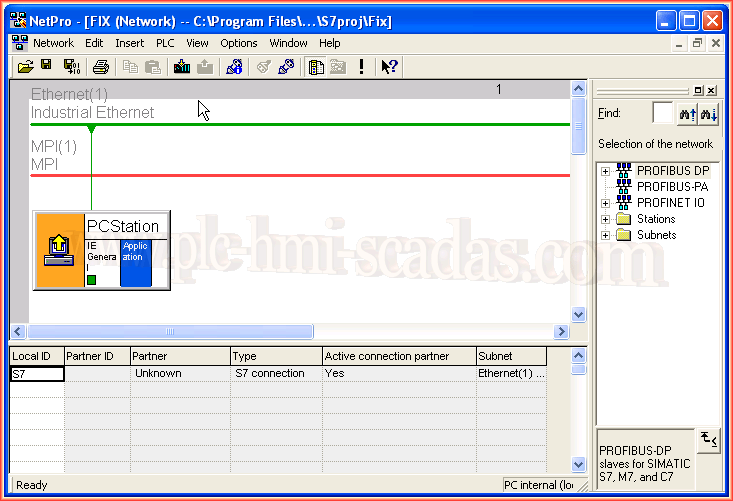Screen dimensions: 733x501
Task: Click the Find text input field
Action: (662, 114)
